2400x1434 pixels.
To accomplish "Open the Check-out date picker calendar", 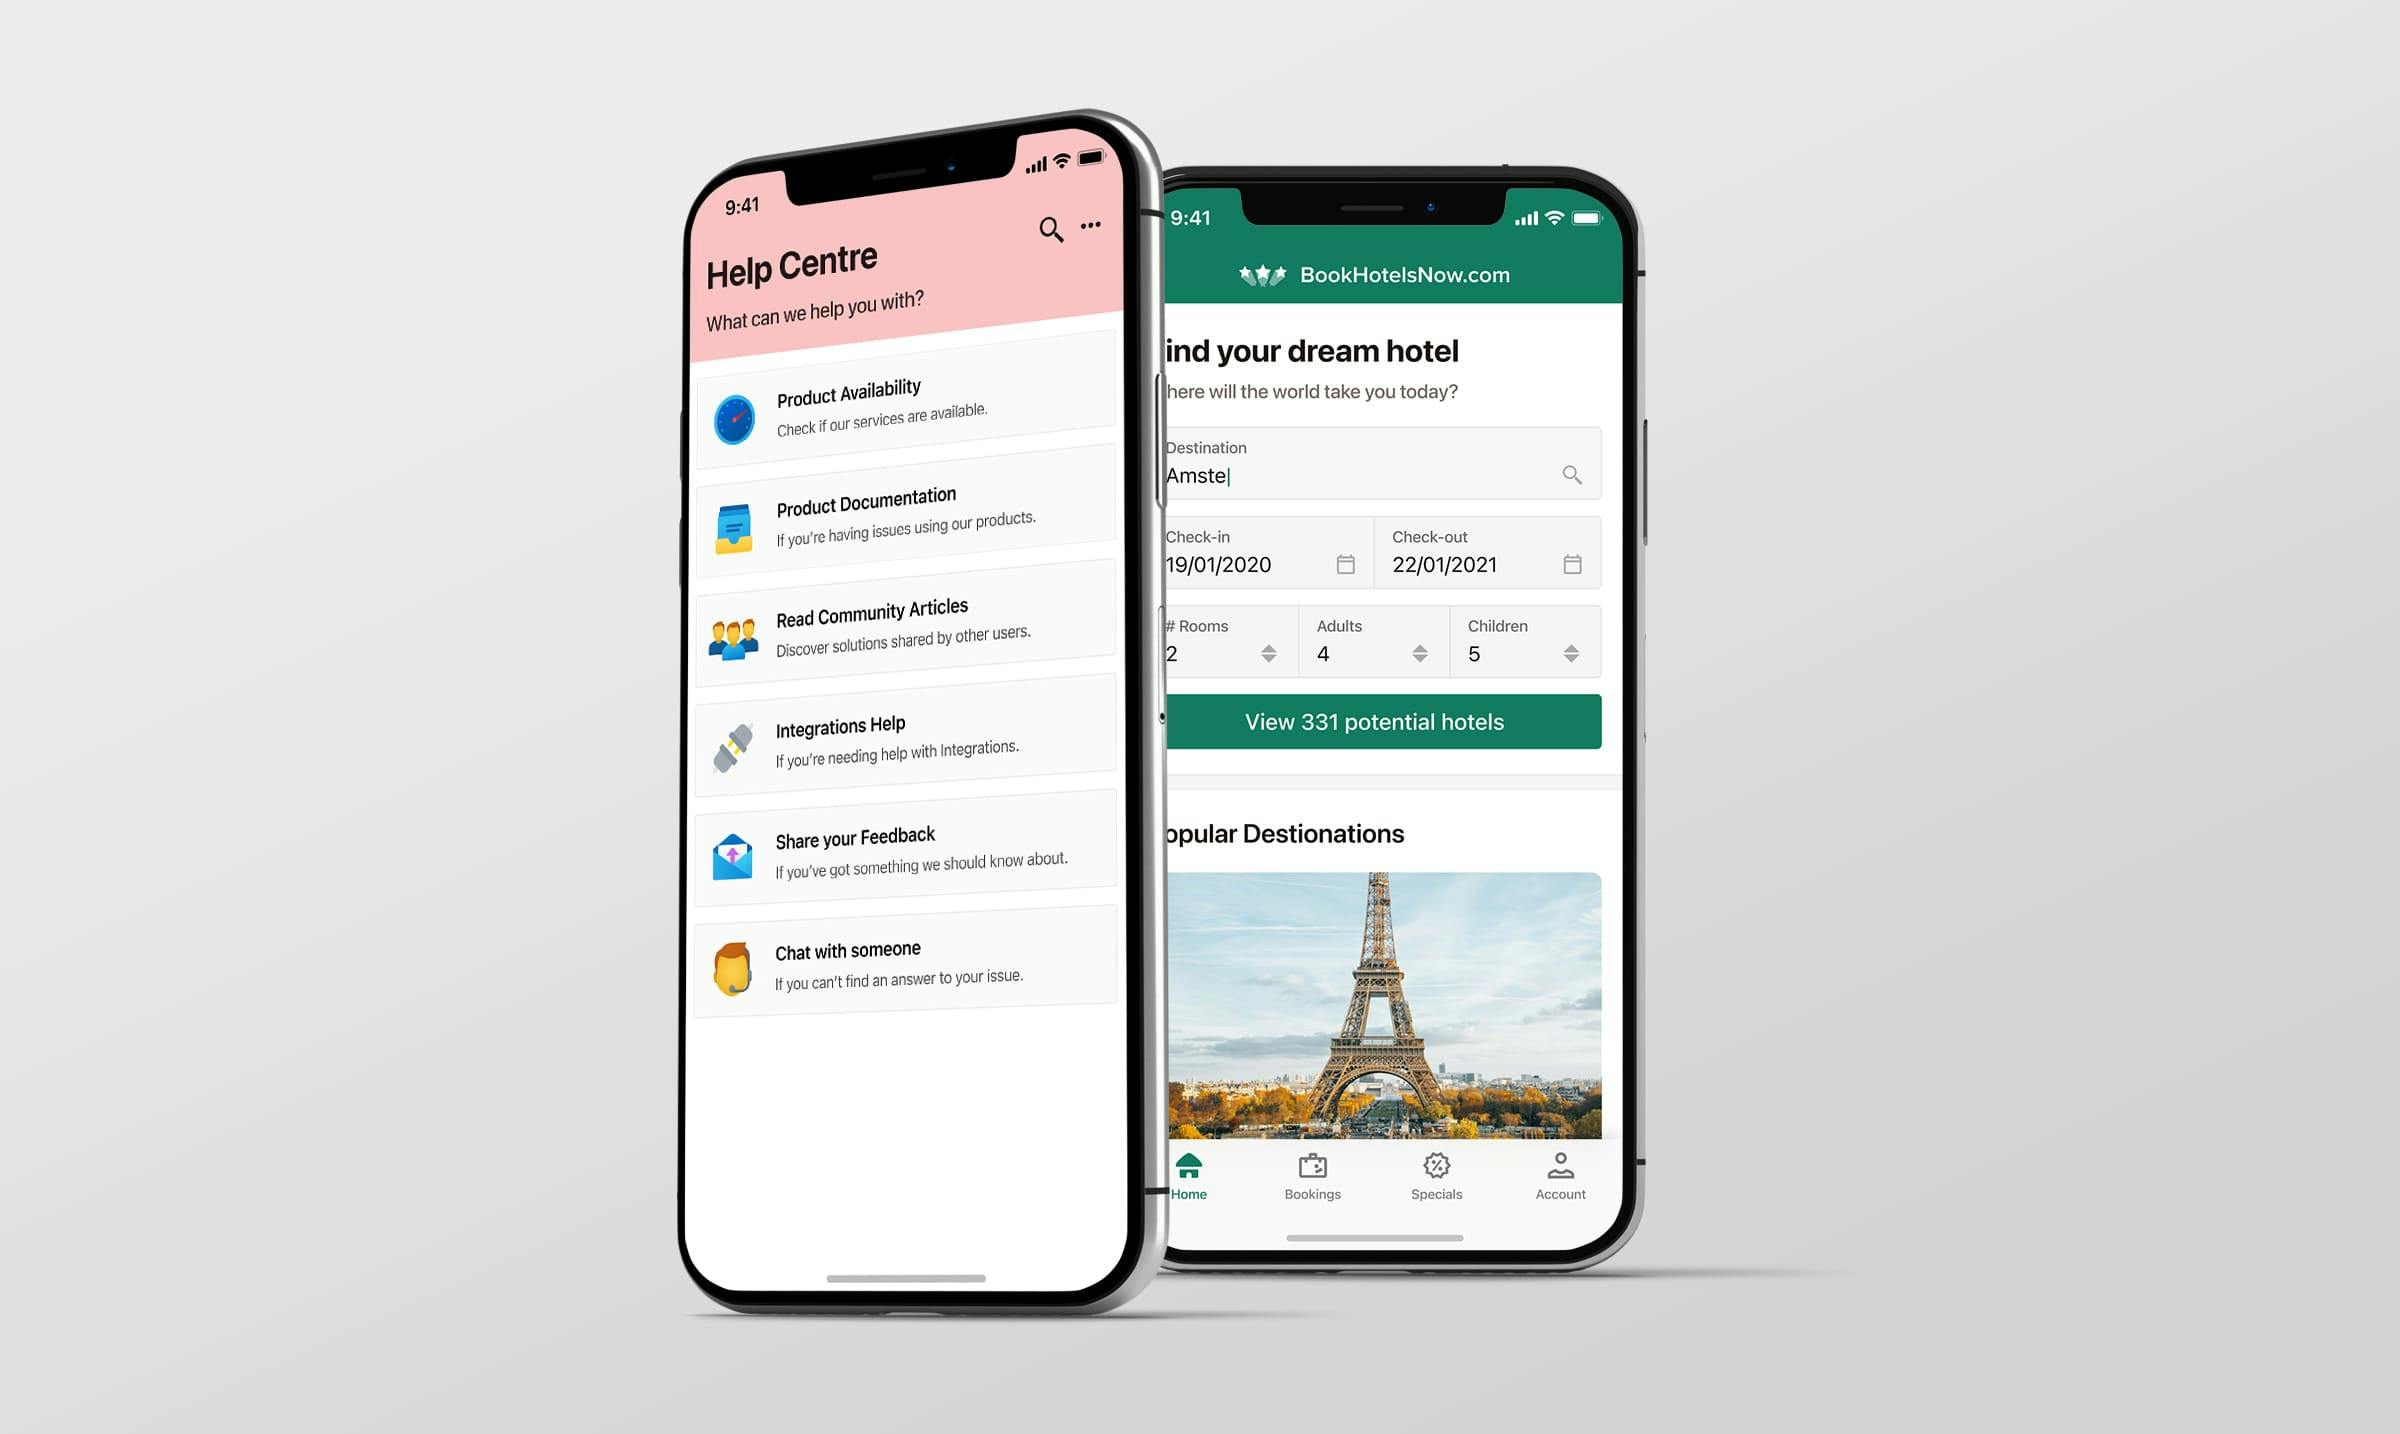I will [1574, 563].
